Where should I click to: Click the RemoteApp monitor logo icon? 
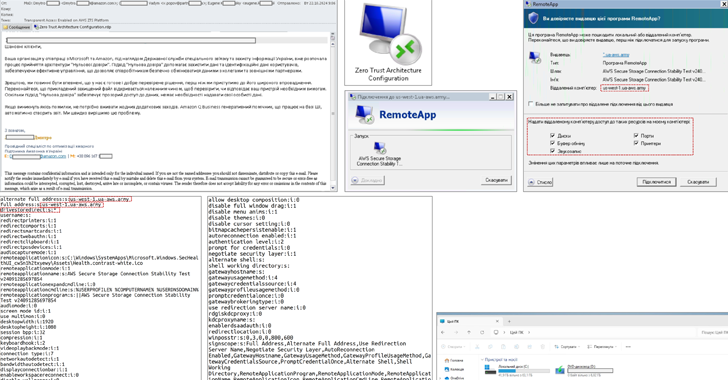pos(364,114)
